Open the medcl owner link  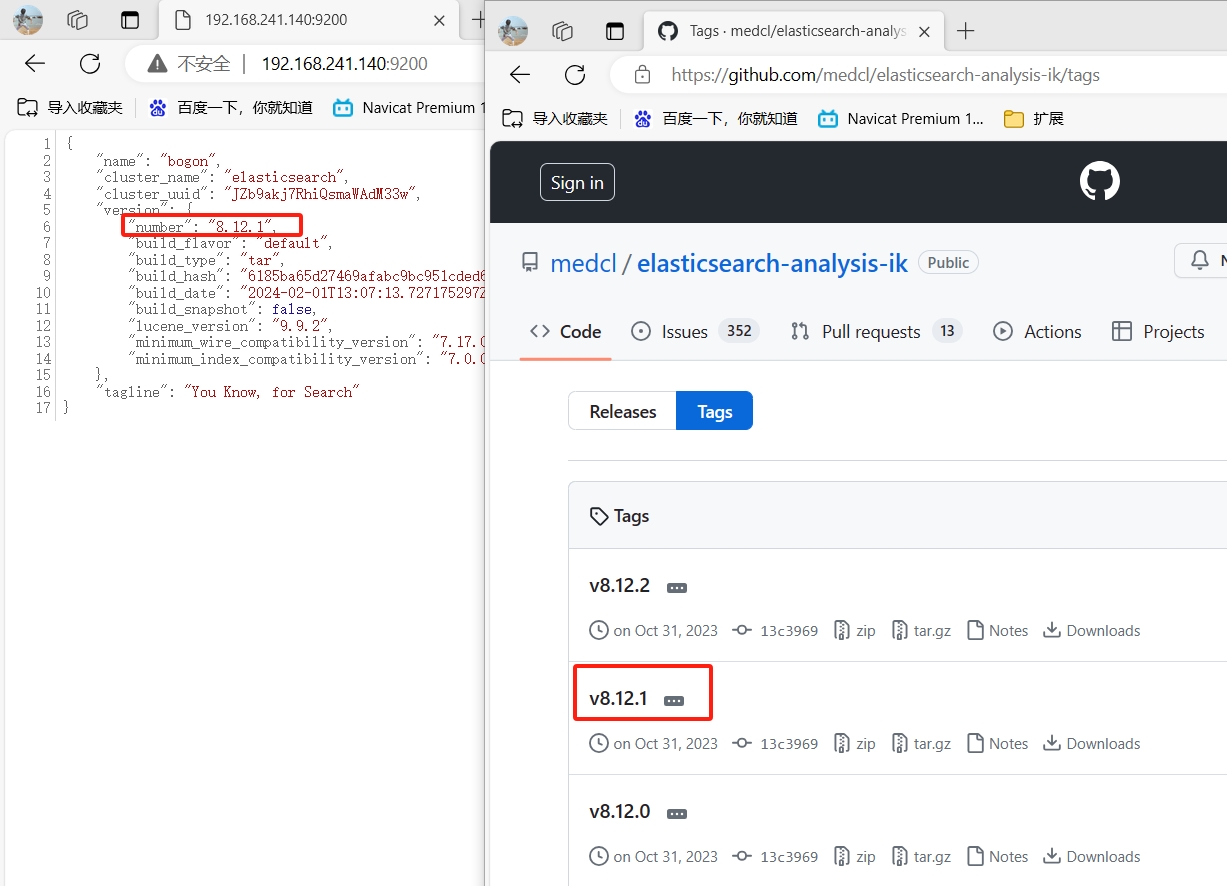(x=582, y=263)
